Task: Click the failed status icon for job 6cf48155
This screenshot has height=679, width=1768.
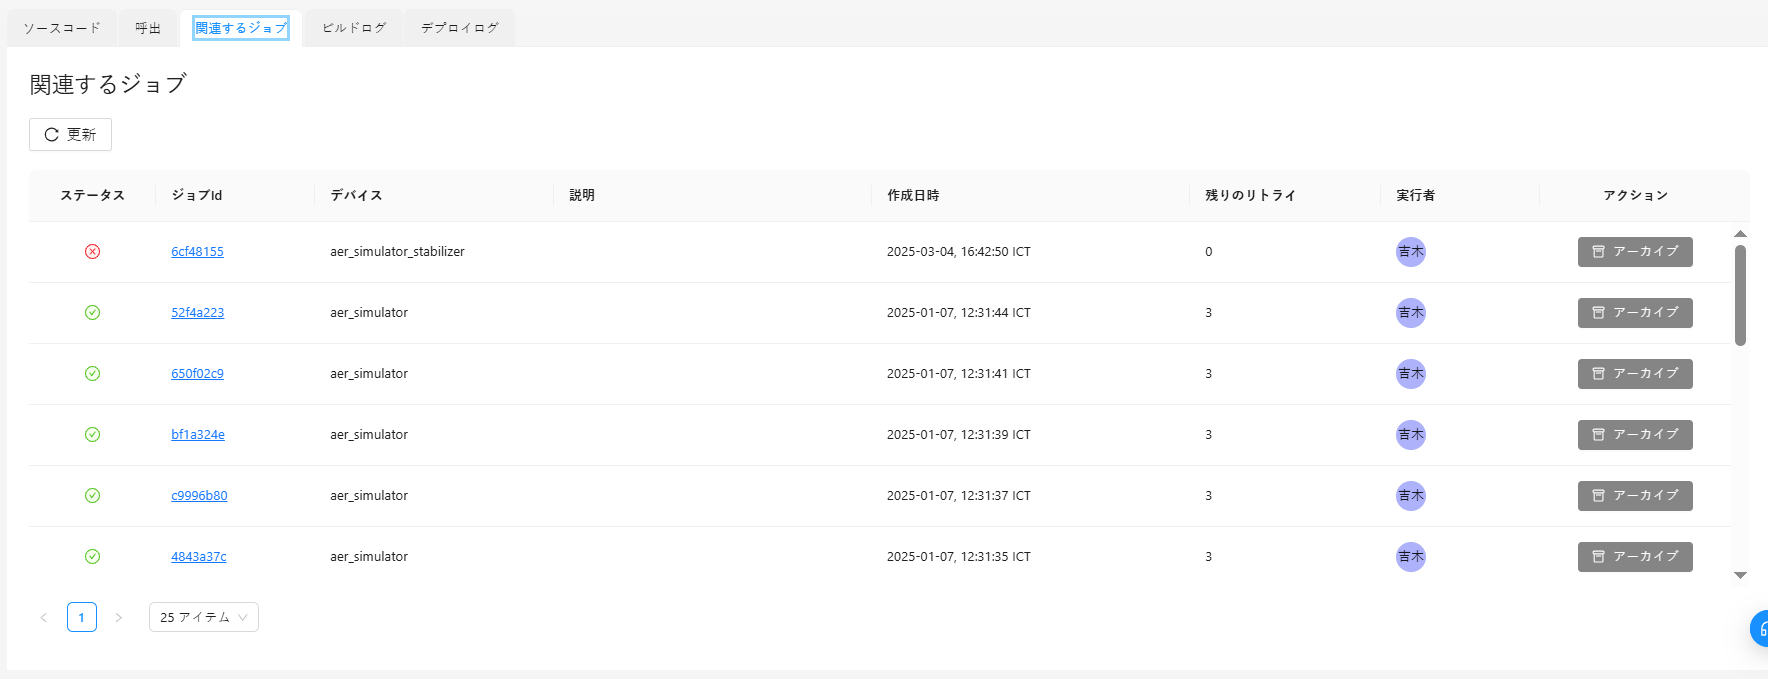Action: tap(92, 252)
